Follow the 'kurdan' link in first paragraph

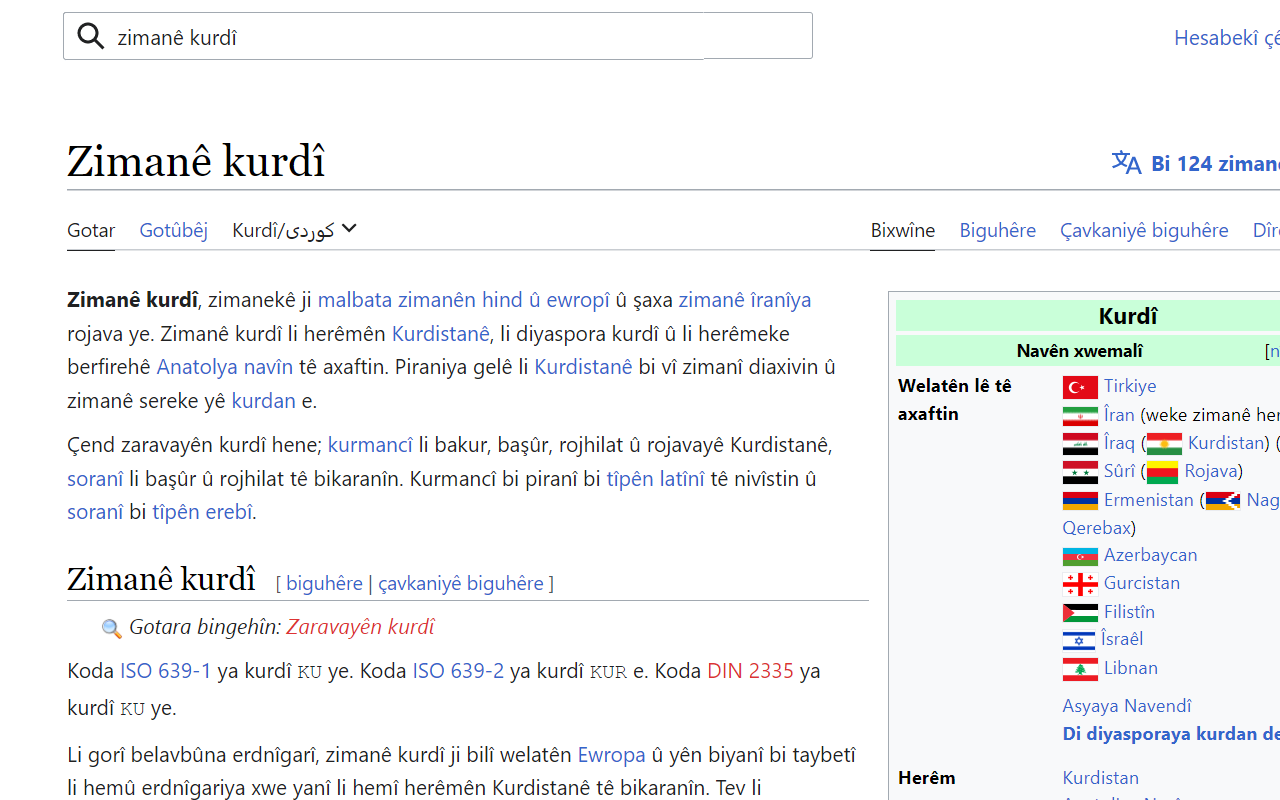[x=264, y=401]
